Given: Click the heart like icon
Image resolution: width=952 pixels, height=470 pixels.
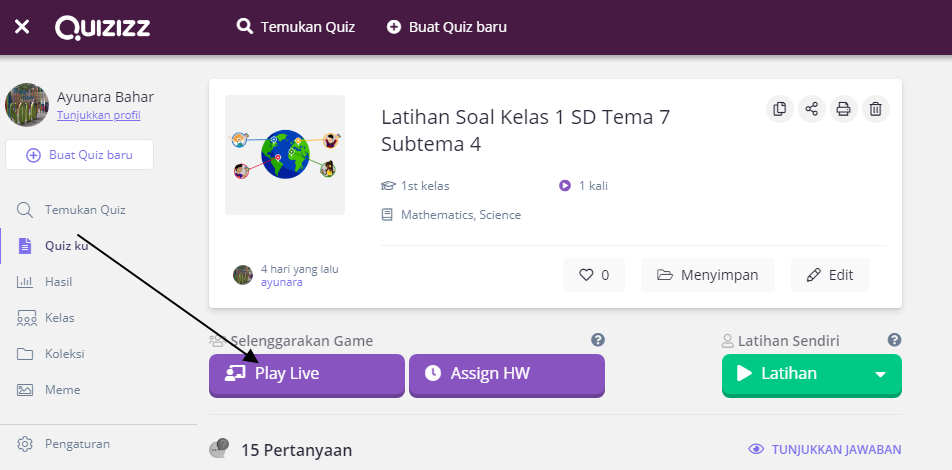Looking at the screenshot, I should tap(586, 275).
